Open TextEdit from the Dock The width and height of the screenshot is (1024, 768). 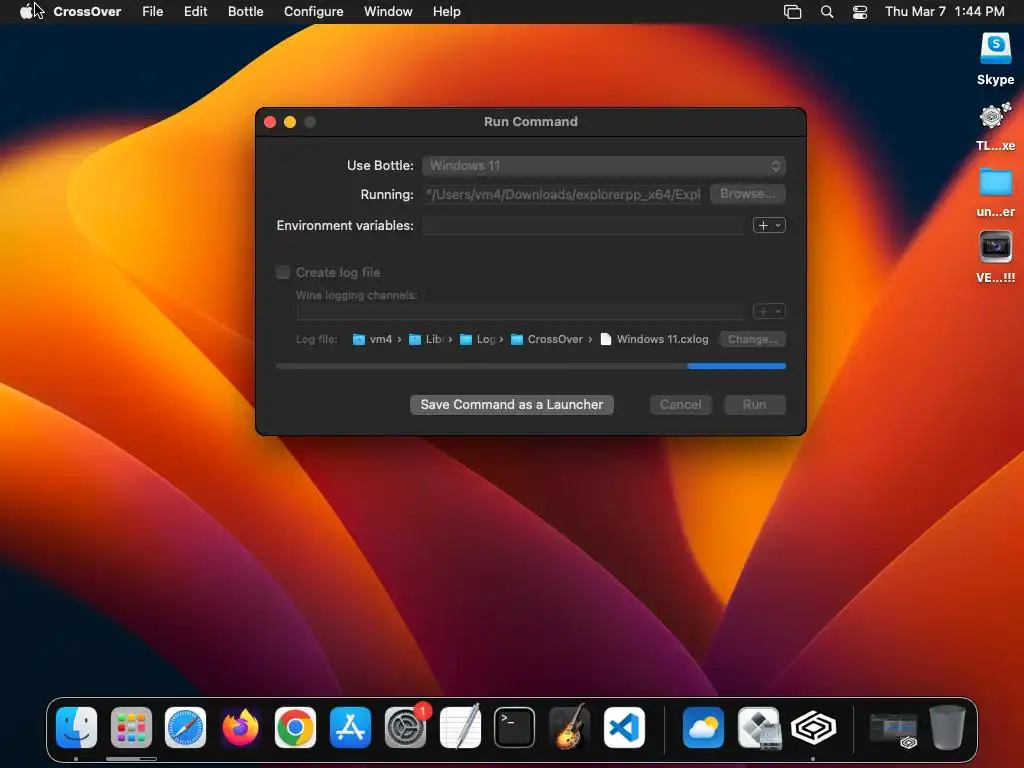tap(460, 727)
